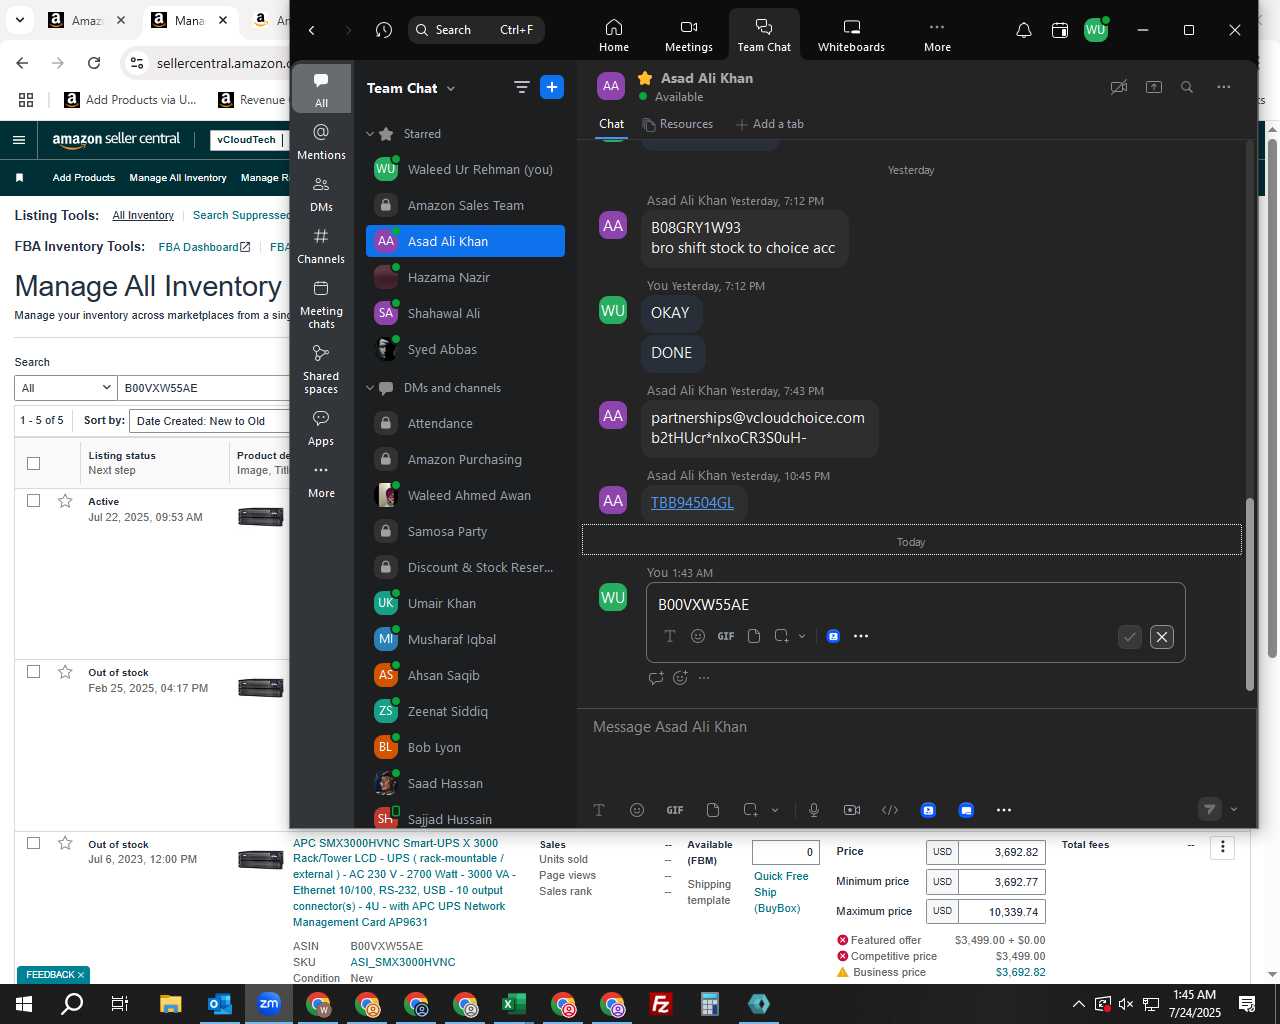Select Feb 25, 2025 out of stock checkbox

(x=33, y=672)
